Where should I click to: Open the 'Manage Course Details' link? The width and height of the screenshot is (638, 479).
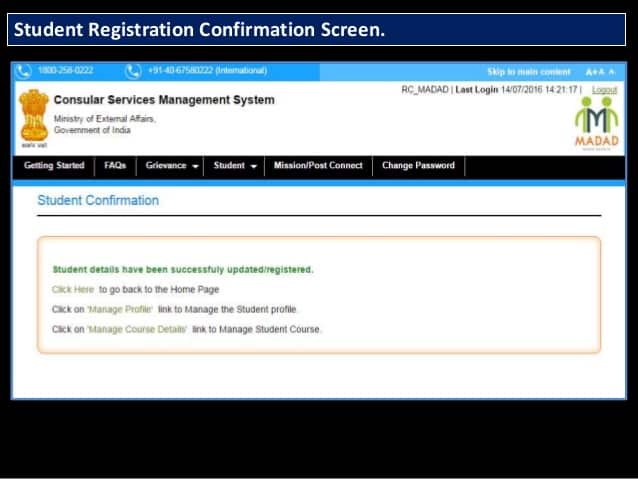(x=137, y=329)
